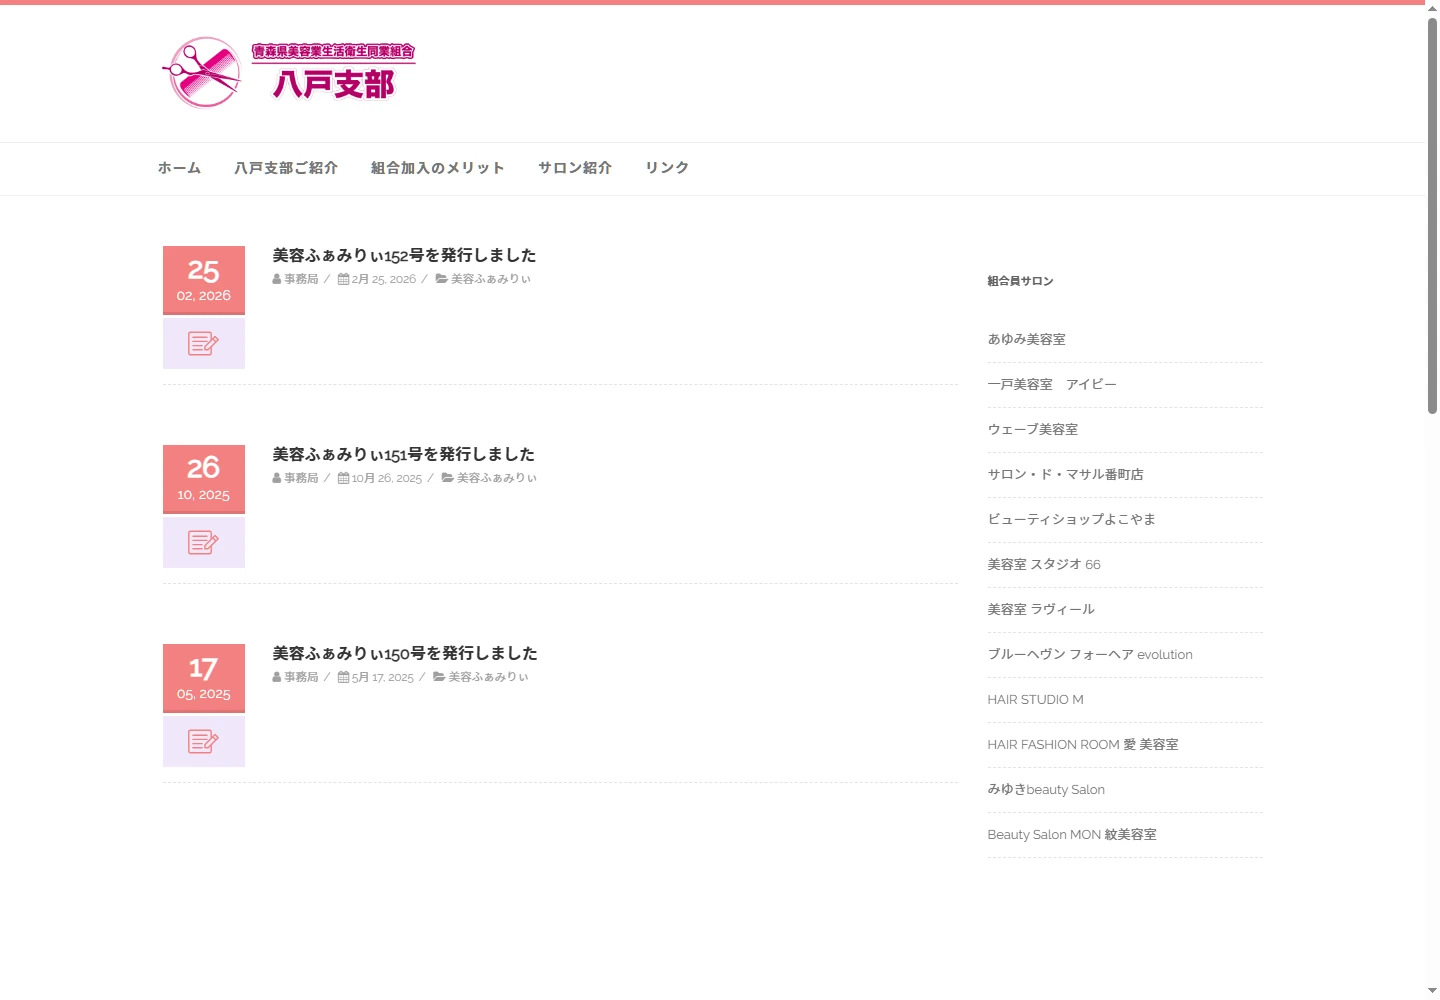
Task: Open the 一戸美容室 アイビー salon link
Action: [1052, 384]
